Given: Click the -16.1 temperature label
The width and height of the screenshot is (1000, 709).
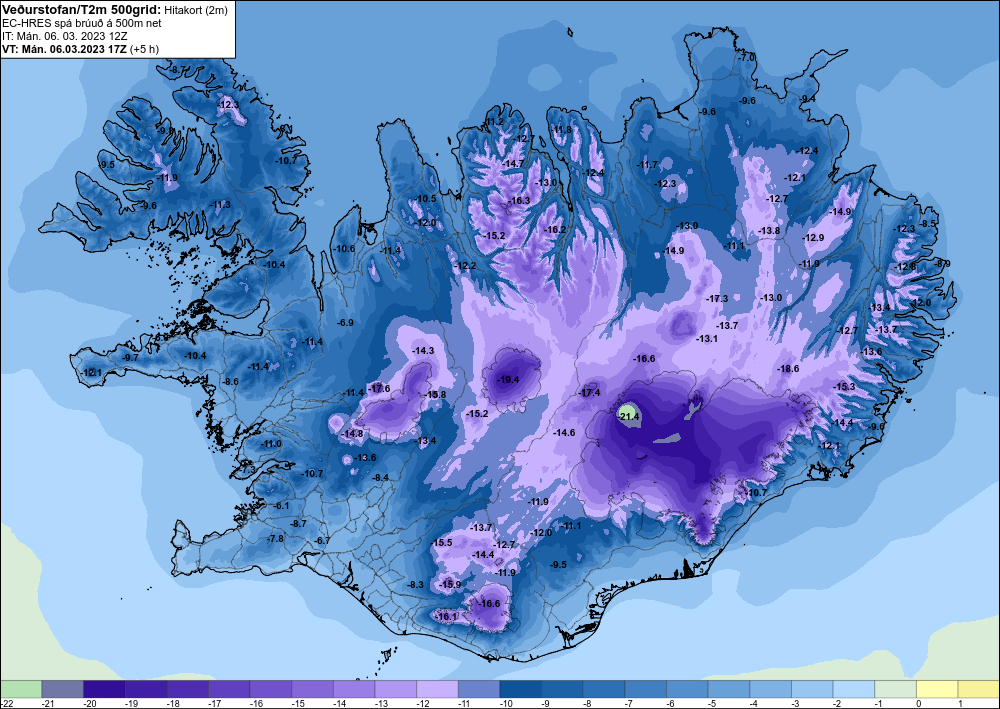Looking at the screenshot, I should point(446,617).
